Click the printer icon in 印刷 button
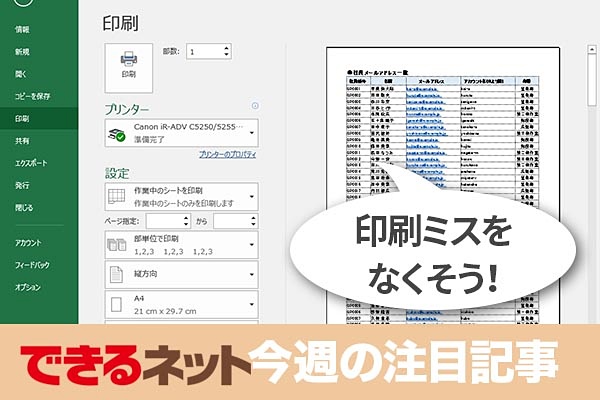 tap(129, 59)
